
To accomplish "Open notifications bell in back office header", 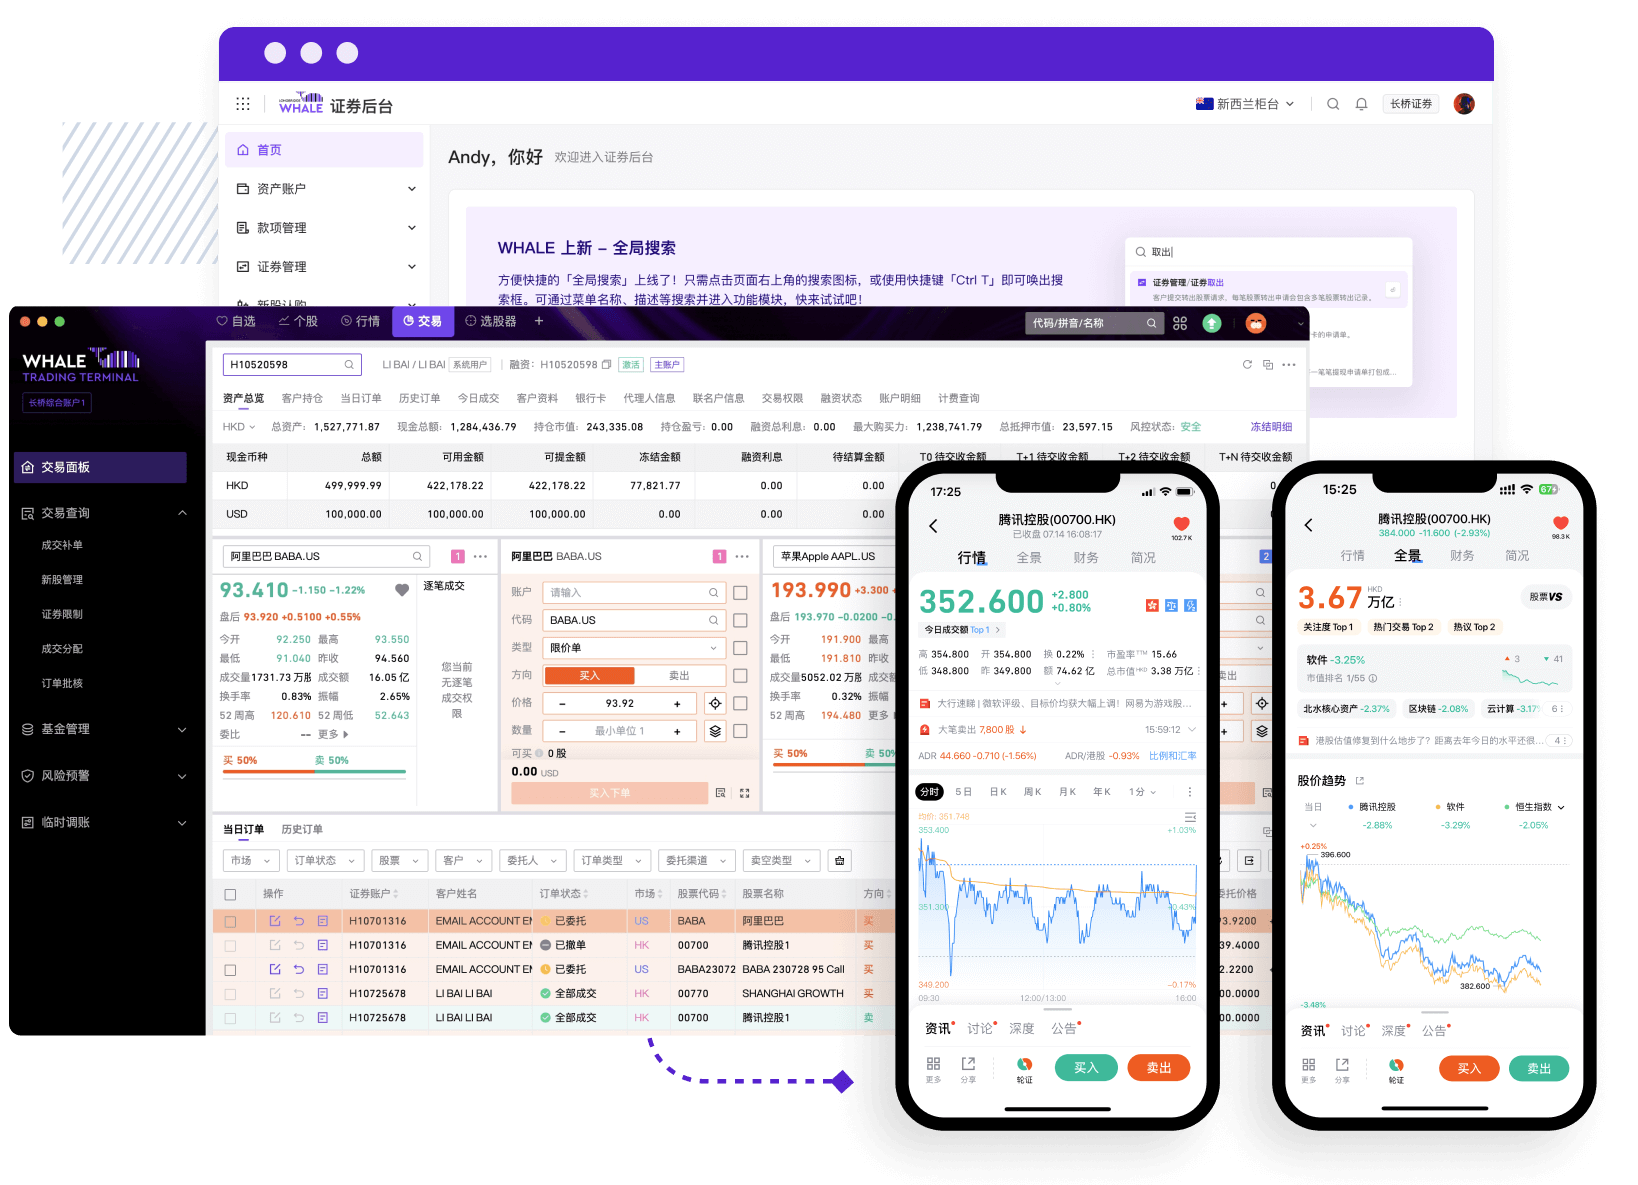I will tap(1361, 104).
